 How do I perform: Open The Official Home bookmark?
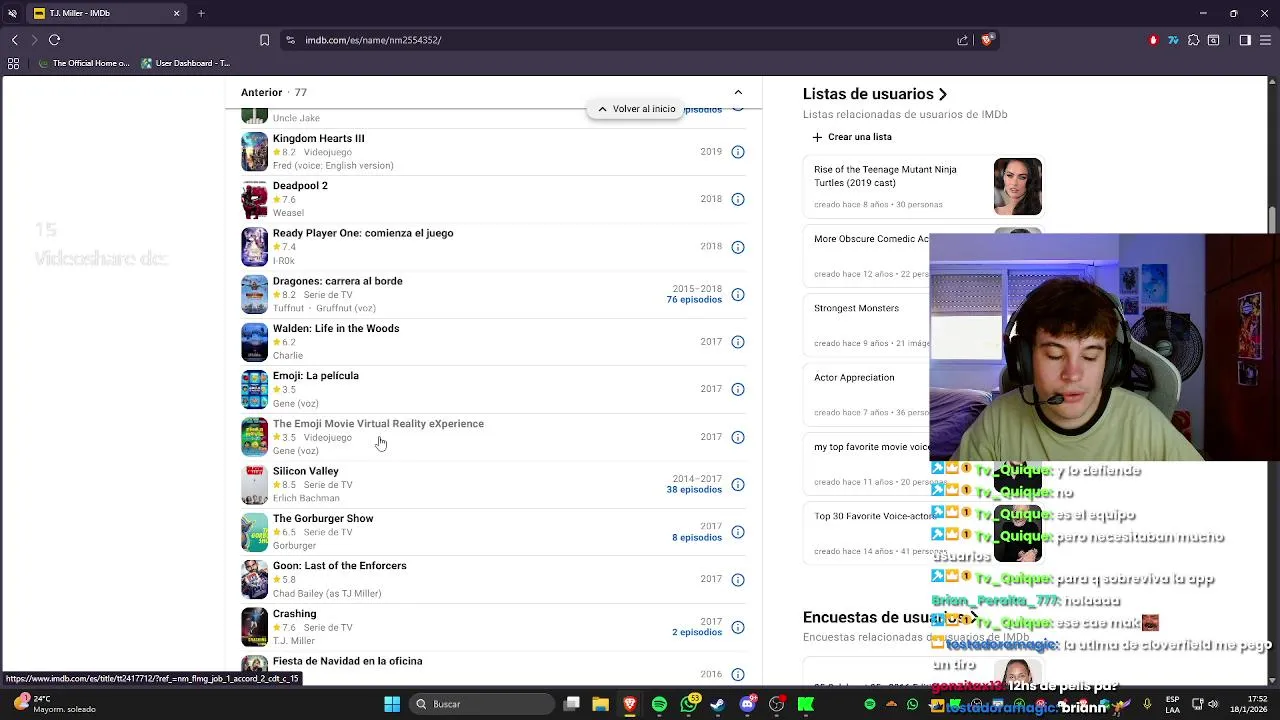85,63
